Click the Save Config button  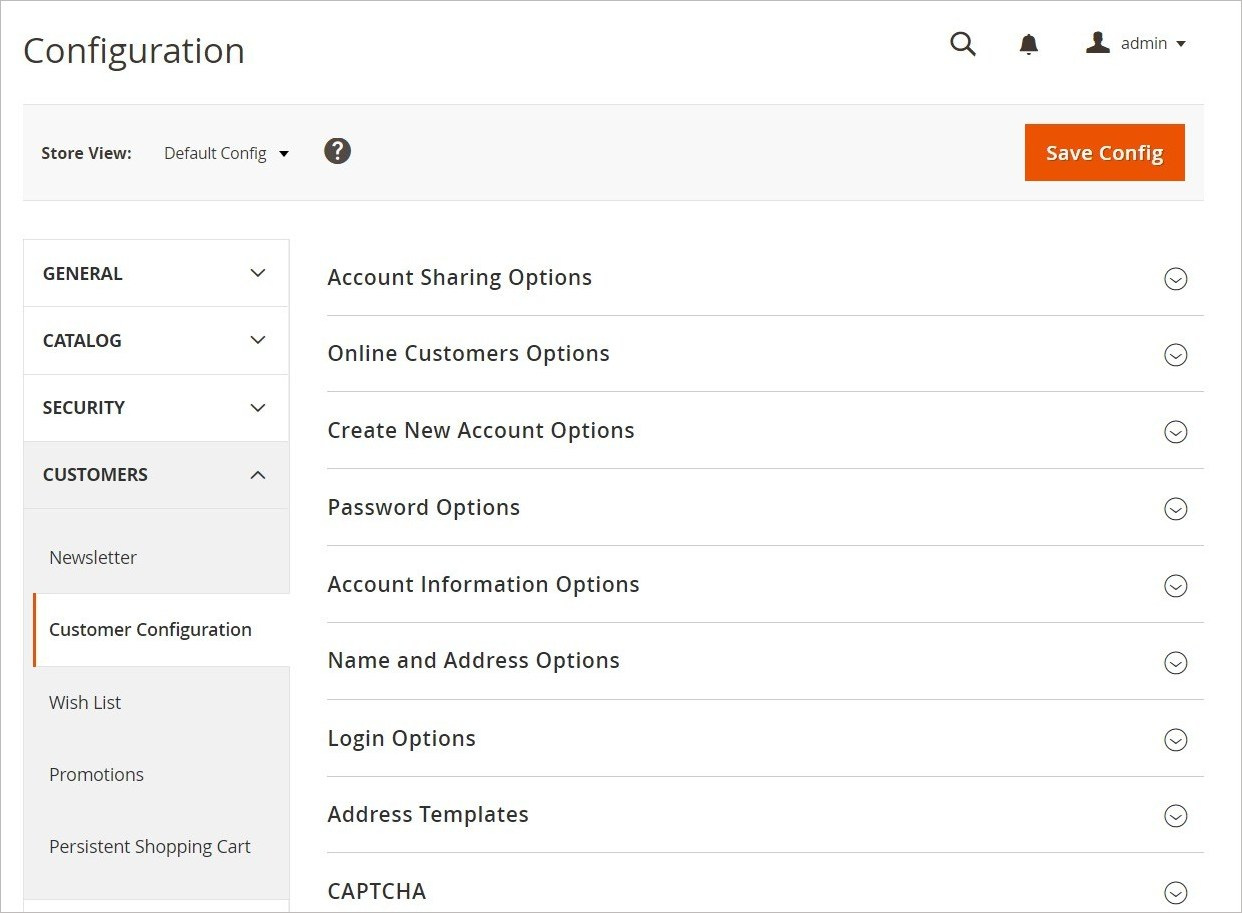[x=1104, y=153]
